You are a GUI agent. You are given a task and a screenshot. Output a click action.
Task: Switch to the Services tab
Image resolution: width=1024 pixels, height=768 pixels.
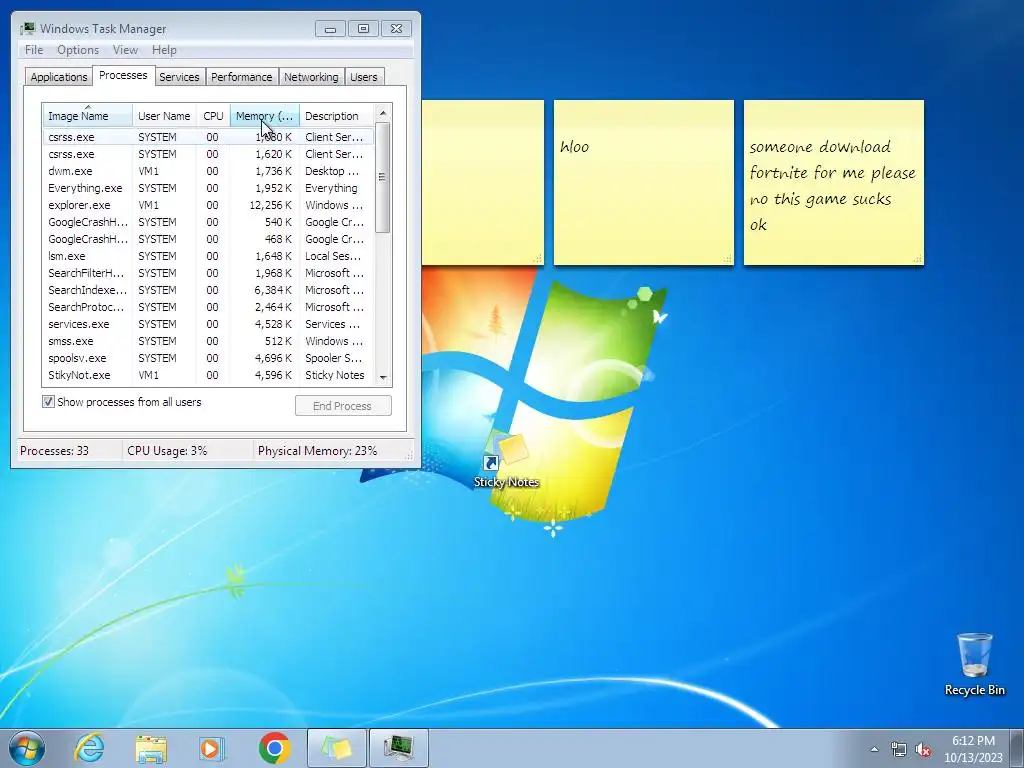(179, 76)
